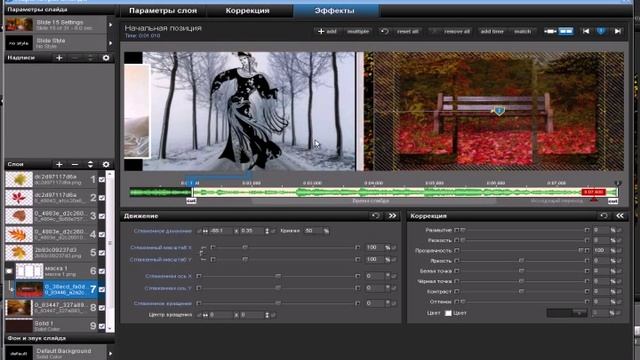Remove caption with minus in Надписи panel
This screenshot has height=360, width=640.
click(75, 58)
